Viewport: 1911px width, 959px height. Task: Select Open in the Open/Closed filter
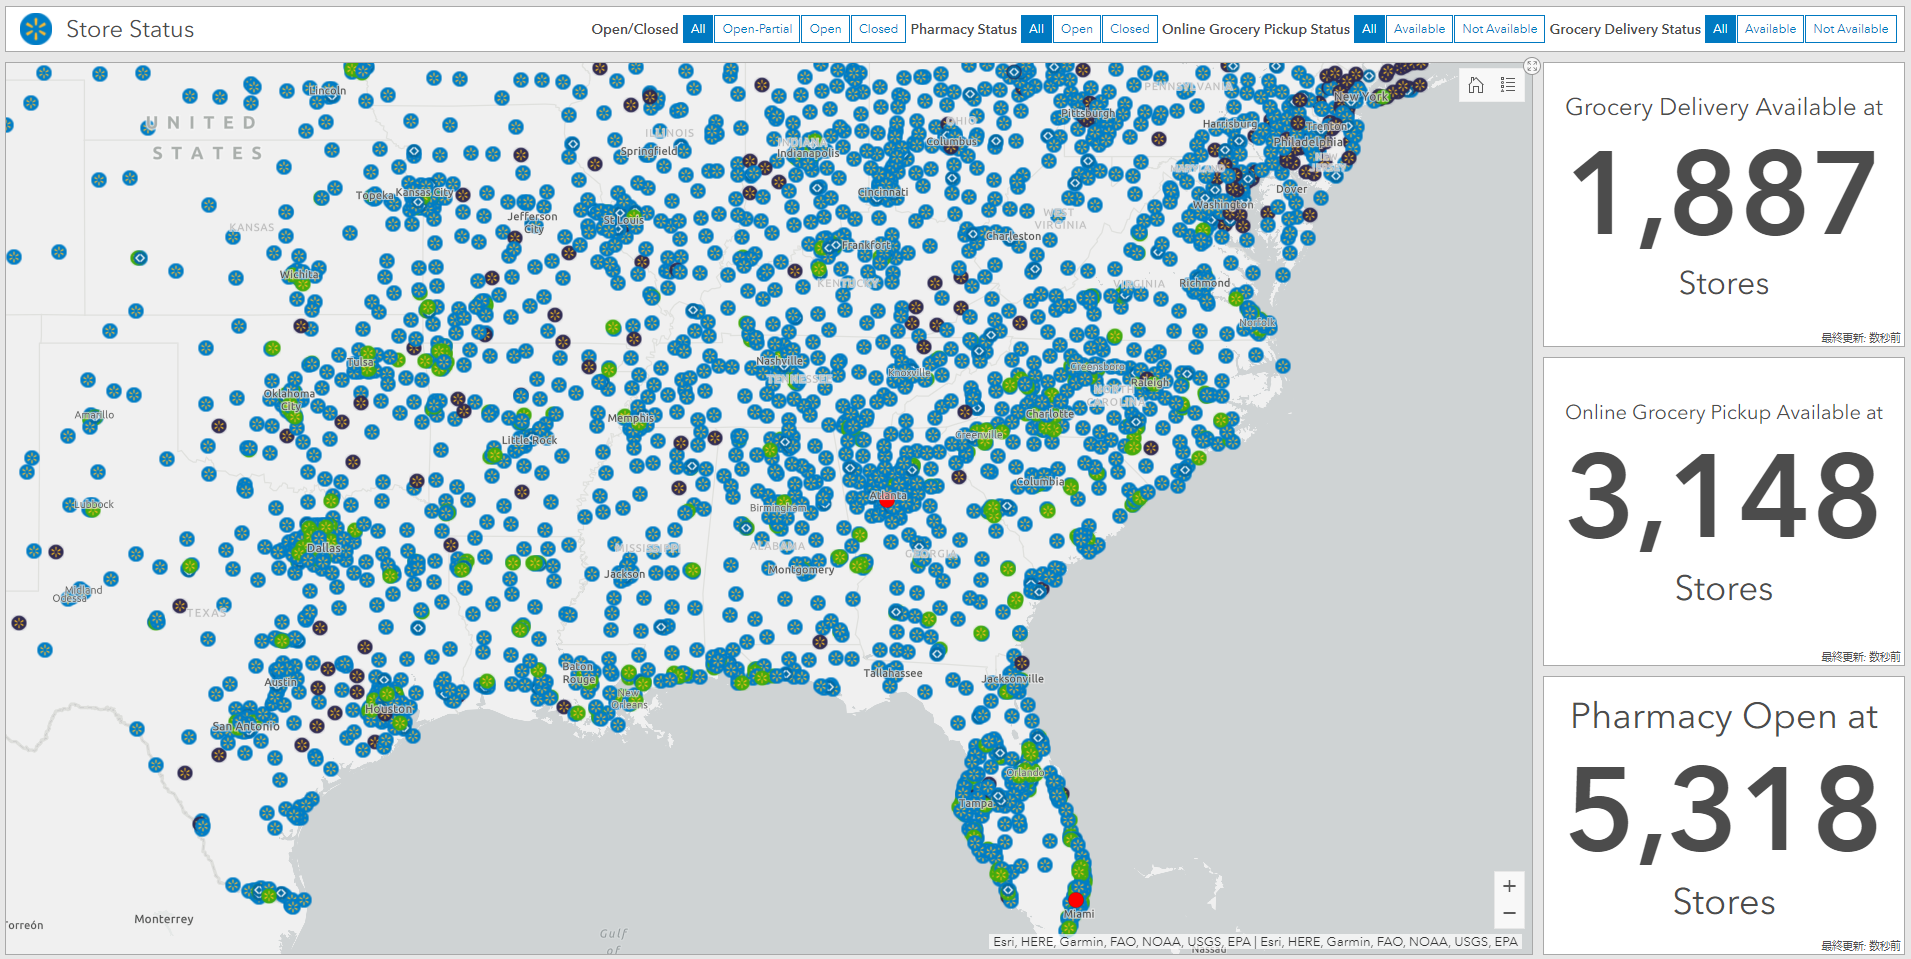[825, 29]
